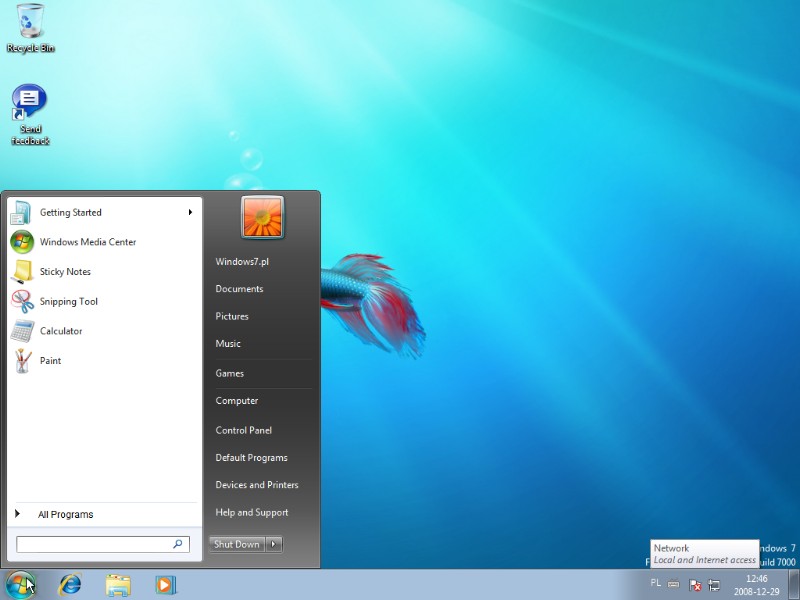
Task: Launch Paint from its brushes icon
Action: click(22, 360)
